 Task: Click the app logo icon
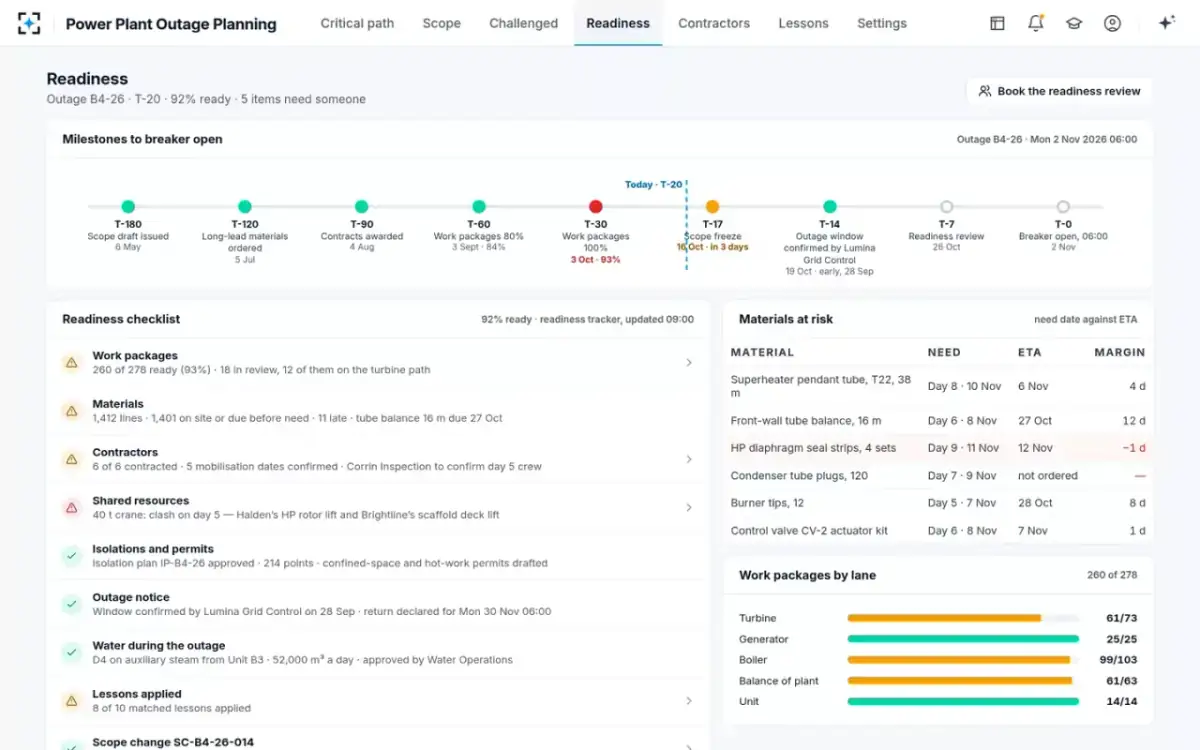tap(29, 23)
